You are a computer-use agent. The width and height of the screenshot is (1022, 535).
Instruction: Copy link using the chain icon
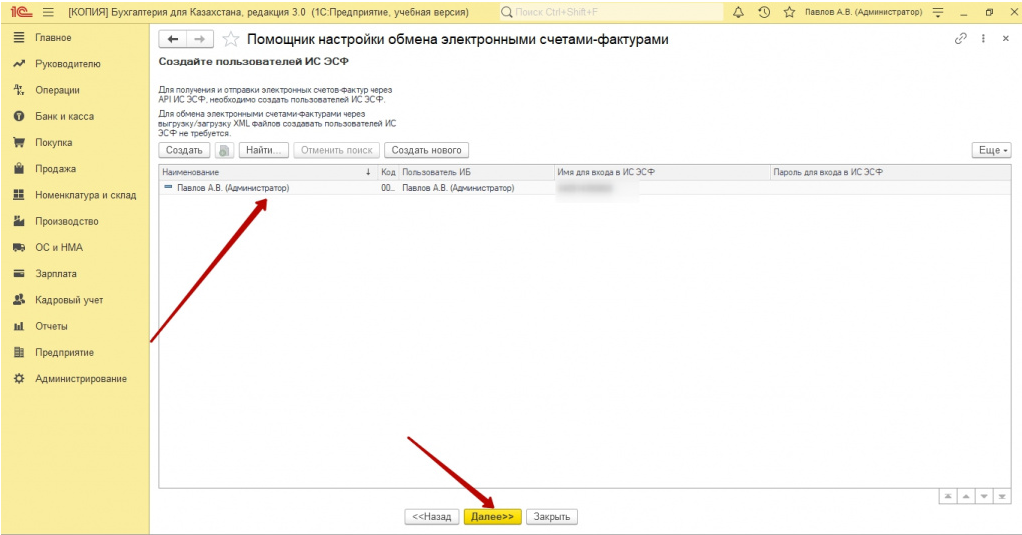tap(961, 39)
